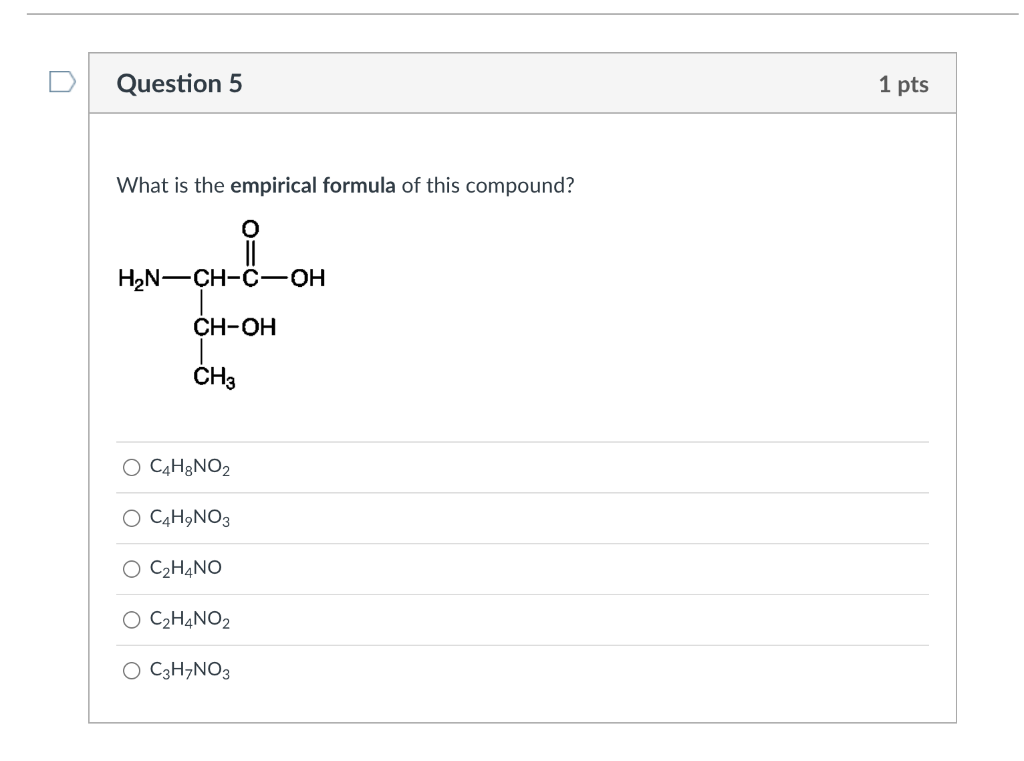Screen dimensions: 1024x761
Task: Click the C4H8NO2 answer text
Action: [188, 465]
